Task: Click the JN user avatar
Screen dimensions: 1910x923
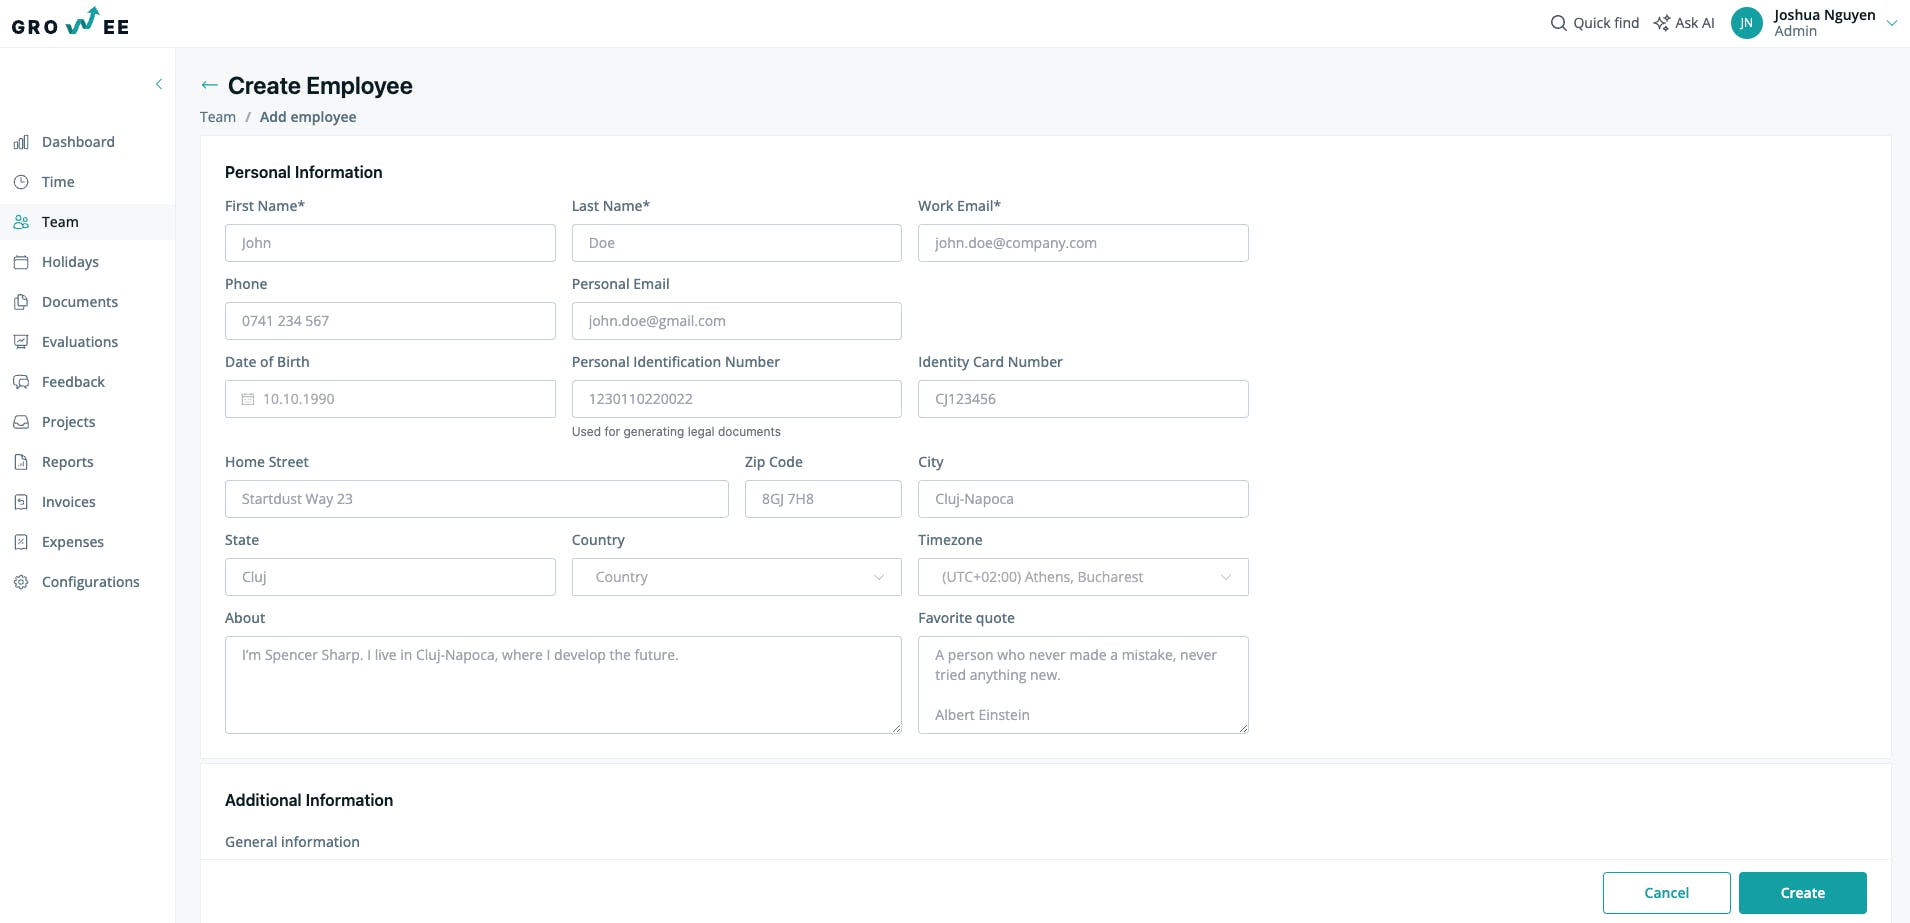Action: pos(1746,23)
